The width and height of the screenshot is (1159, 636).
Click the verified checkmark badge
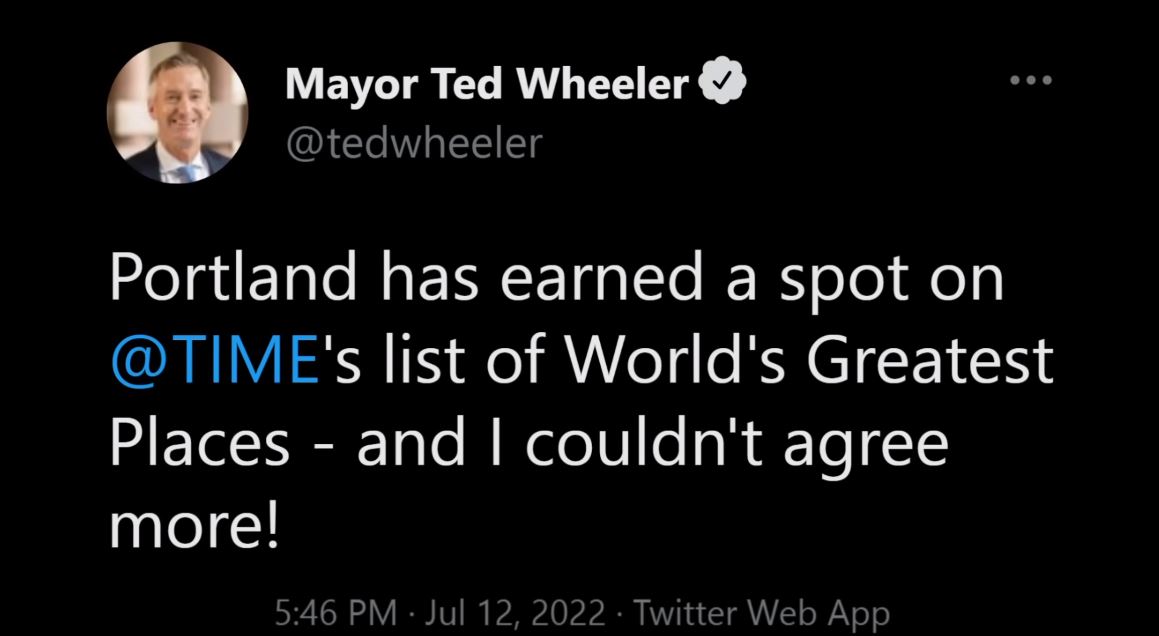coord(722,84)
